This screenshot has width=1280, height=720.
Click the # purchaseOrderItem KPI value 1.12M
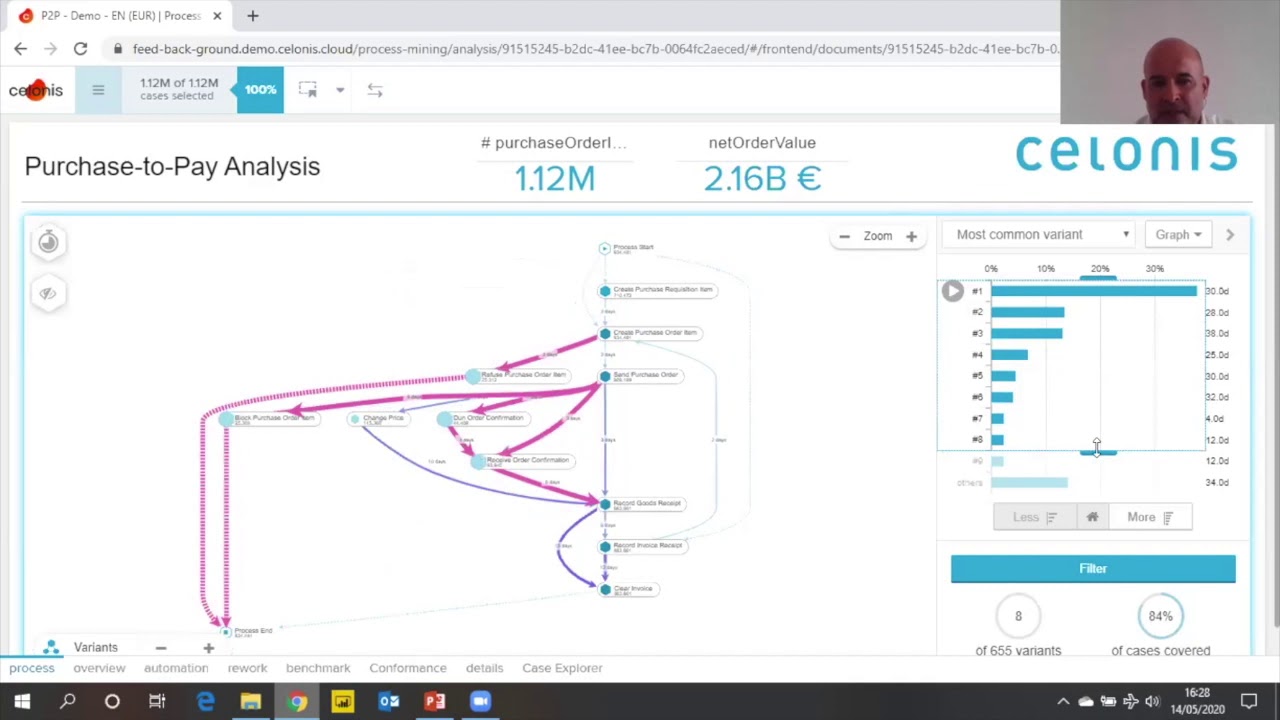pyautogui.click(x=555, y=179)
